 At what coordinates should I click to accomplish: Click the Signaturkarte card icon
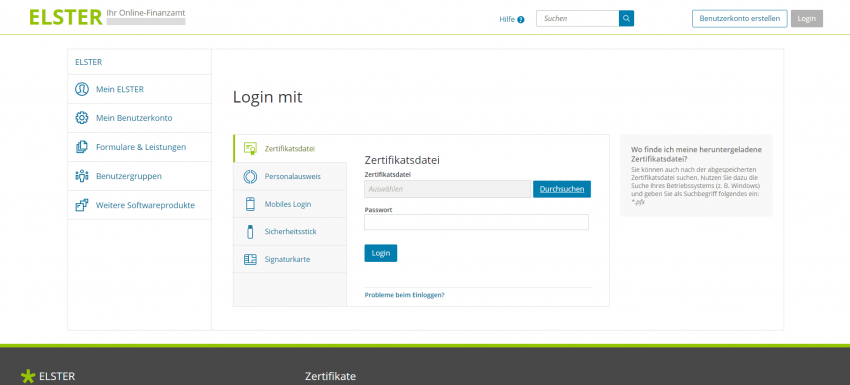coord(250,259)
